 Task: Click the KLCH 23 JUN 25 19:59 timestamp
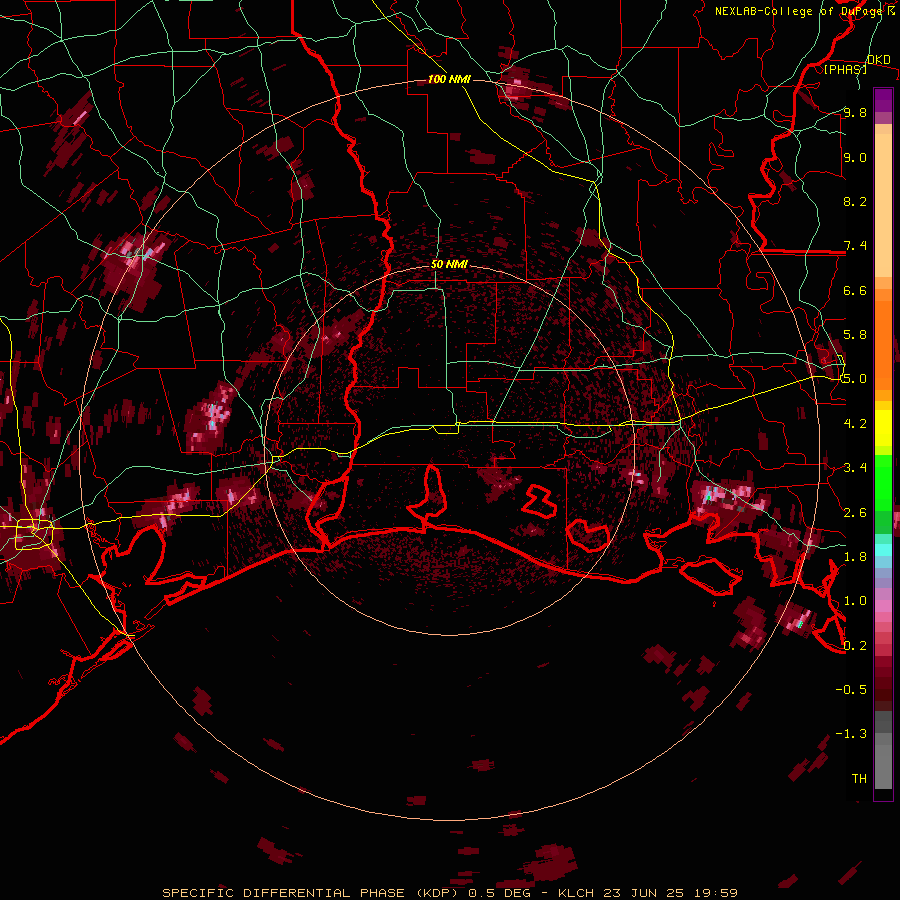(649, 893)
